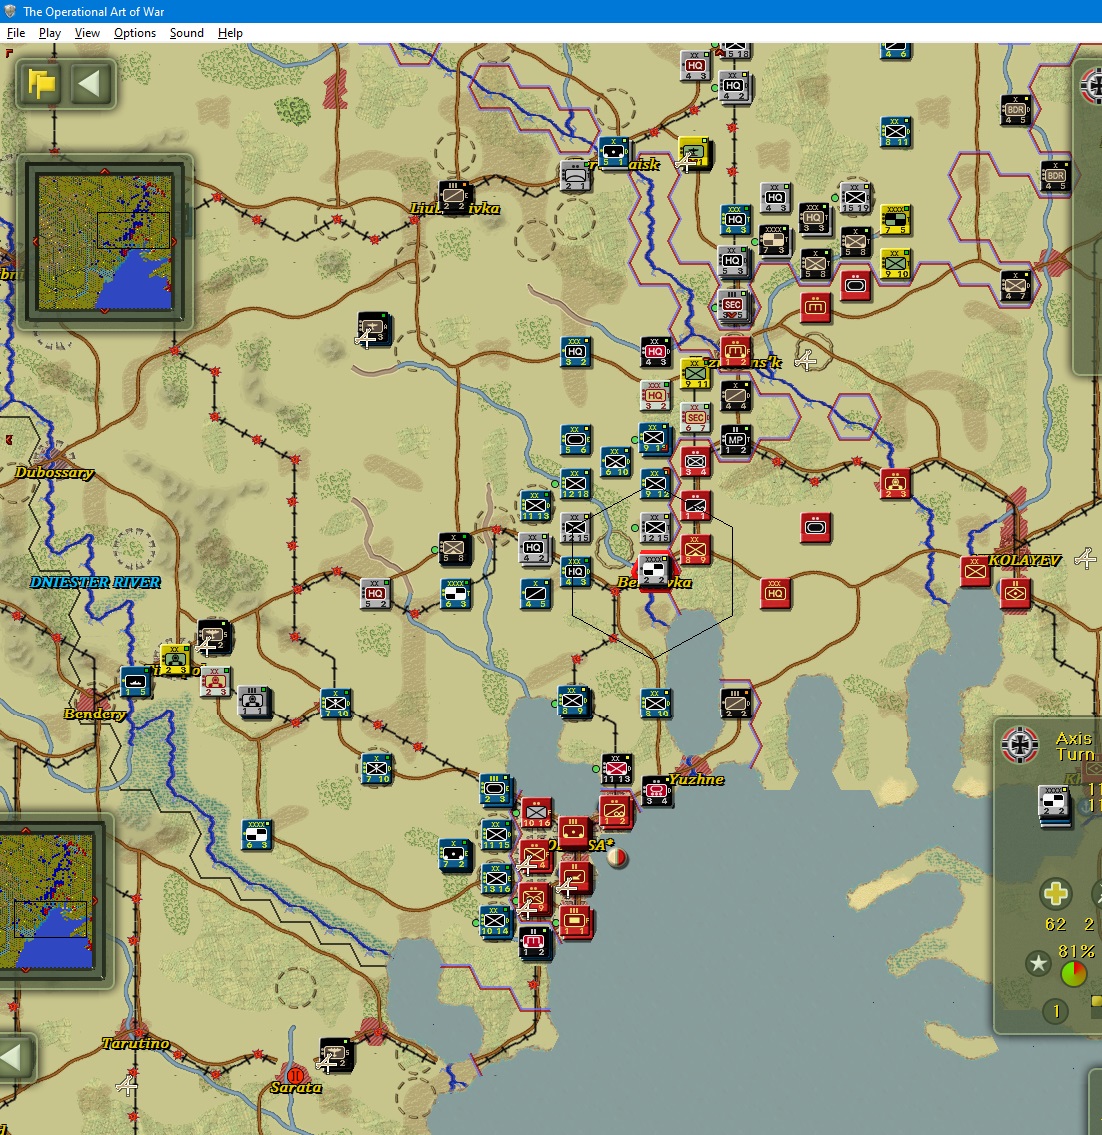
Task: Select the gray XX 15-19 infantry unit
Action: pyautogui.click(x=855, y=197)
